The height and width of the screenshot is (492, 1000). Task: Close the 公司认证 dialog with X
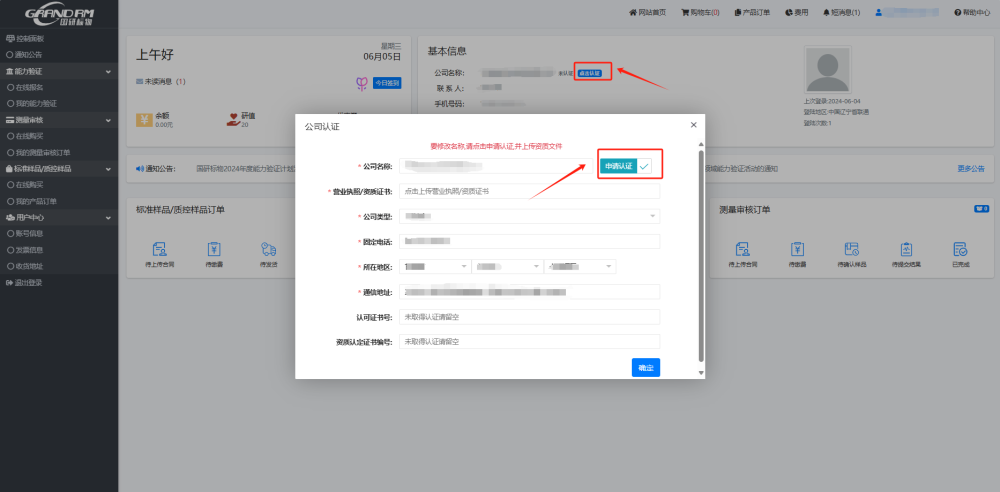[694, 125]
